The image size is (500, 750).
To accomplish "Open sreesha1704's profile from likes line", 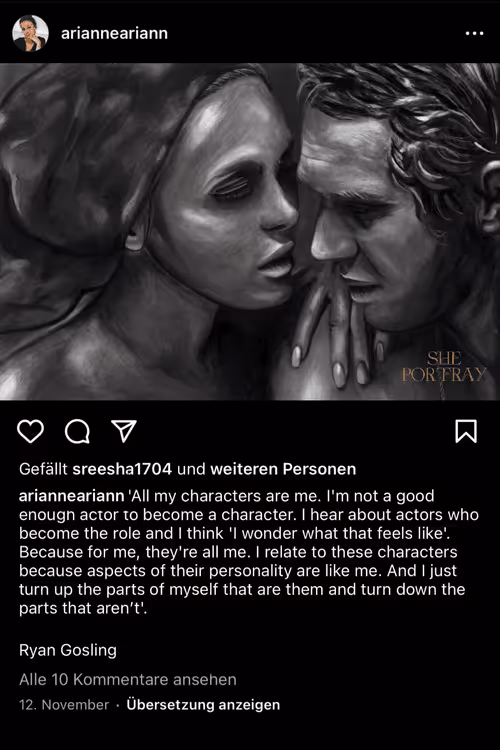I will tap(122, 469).
